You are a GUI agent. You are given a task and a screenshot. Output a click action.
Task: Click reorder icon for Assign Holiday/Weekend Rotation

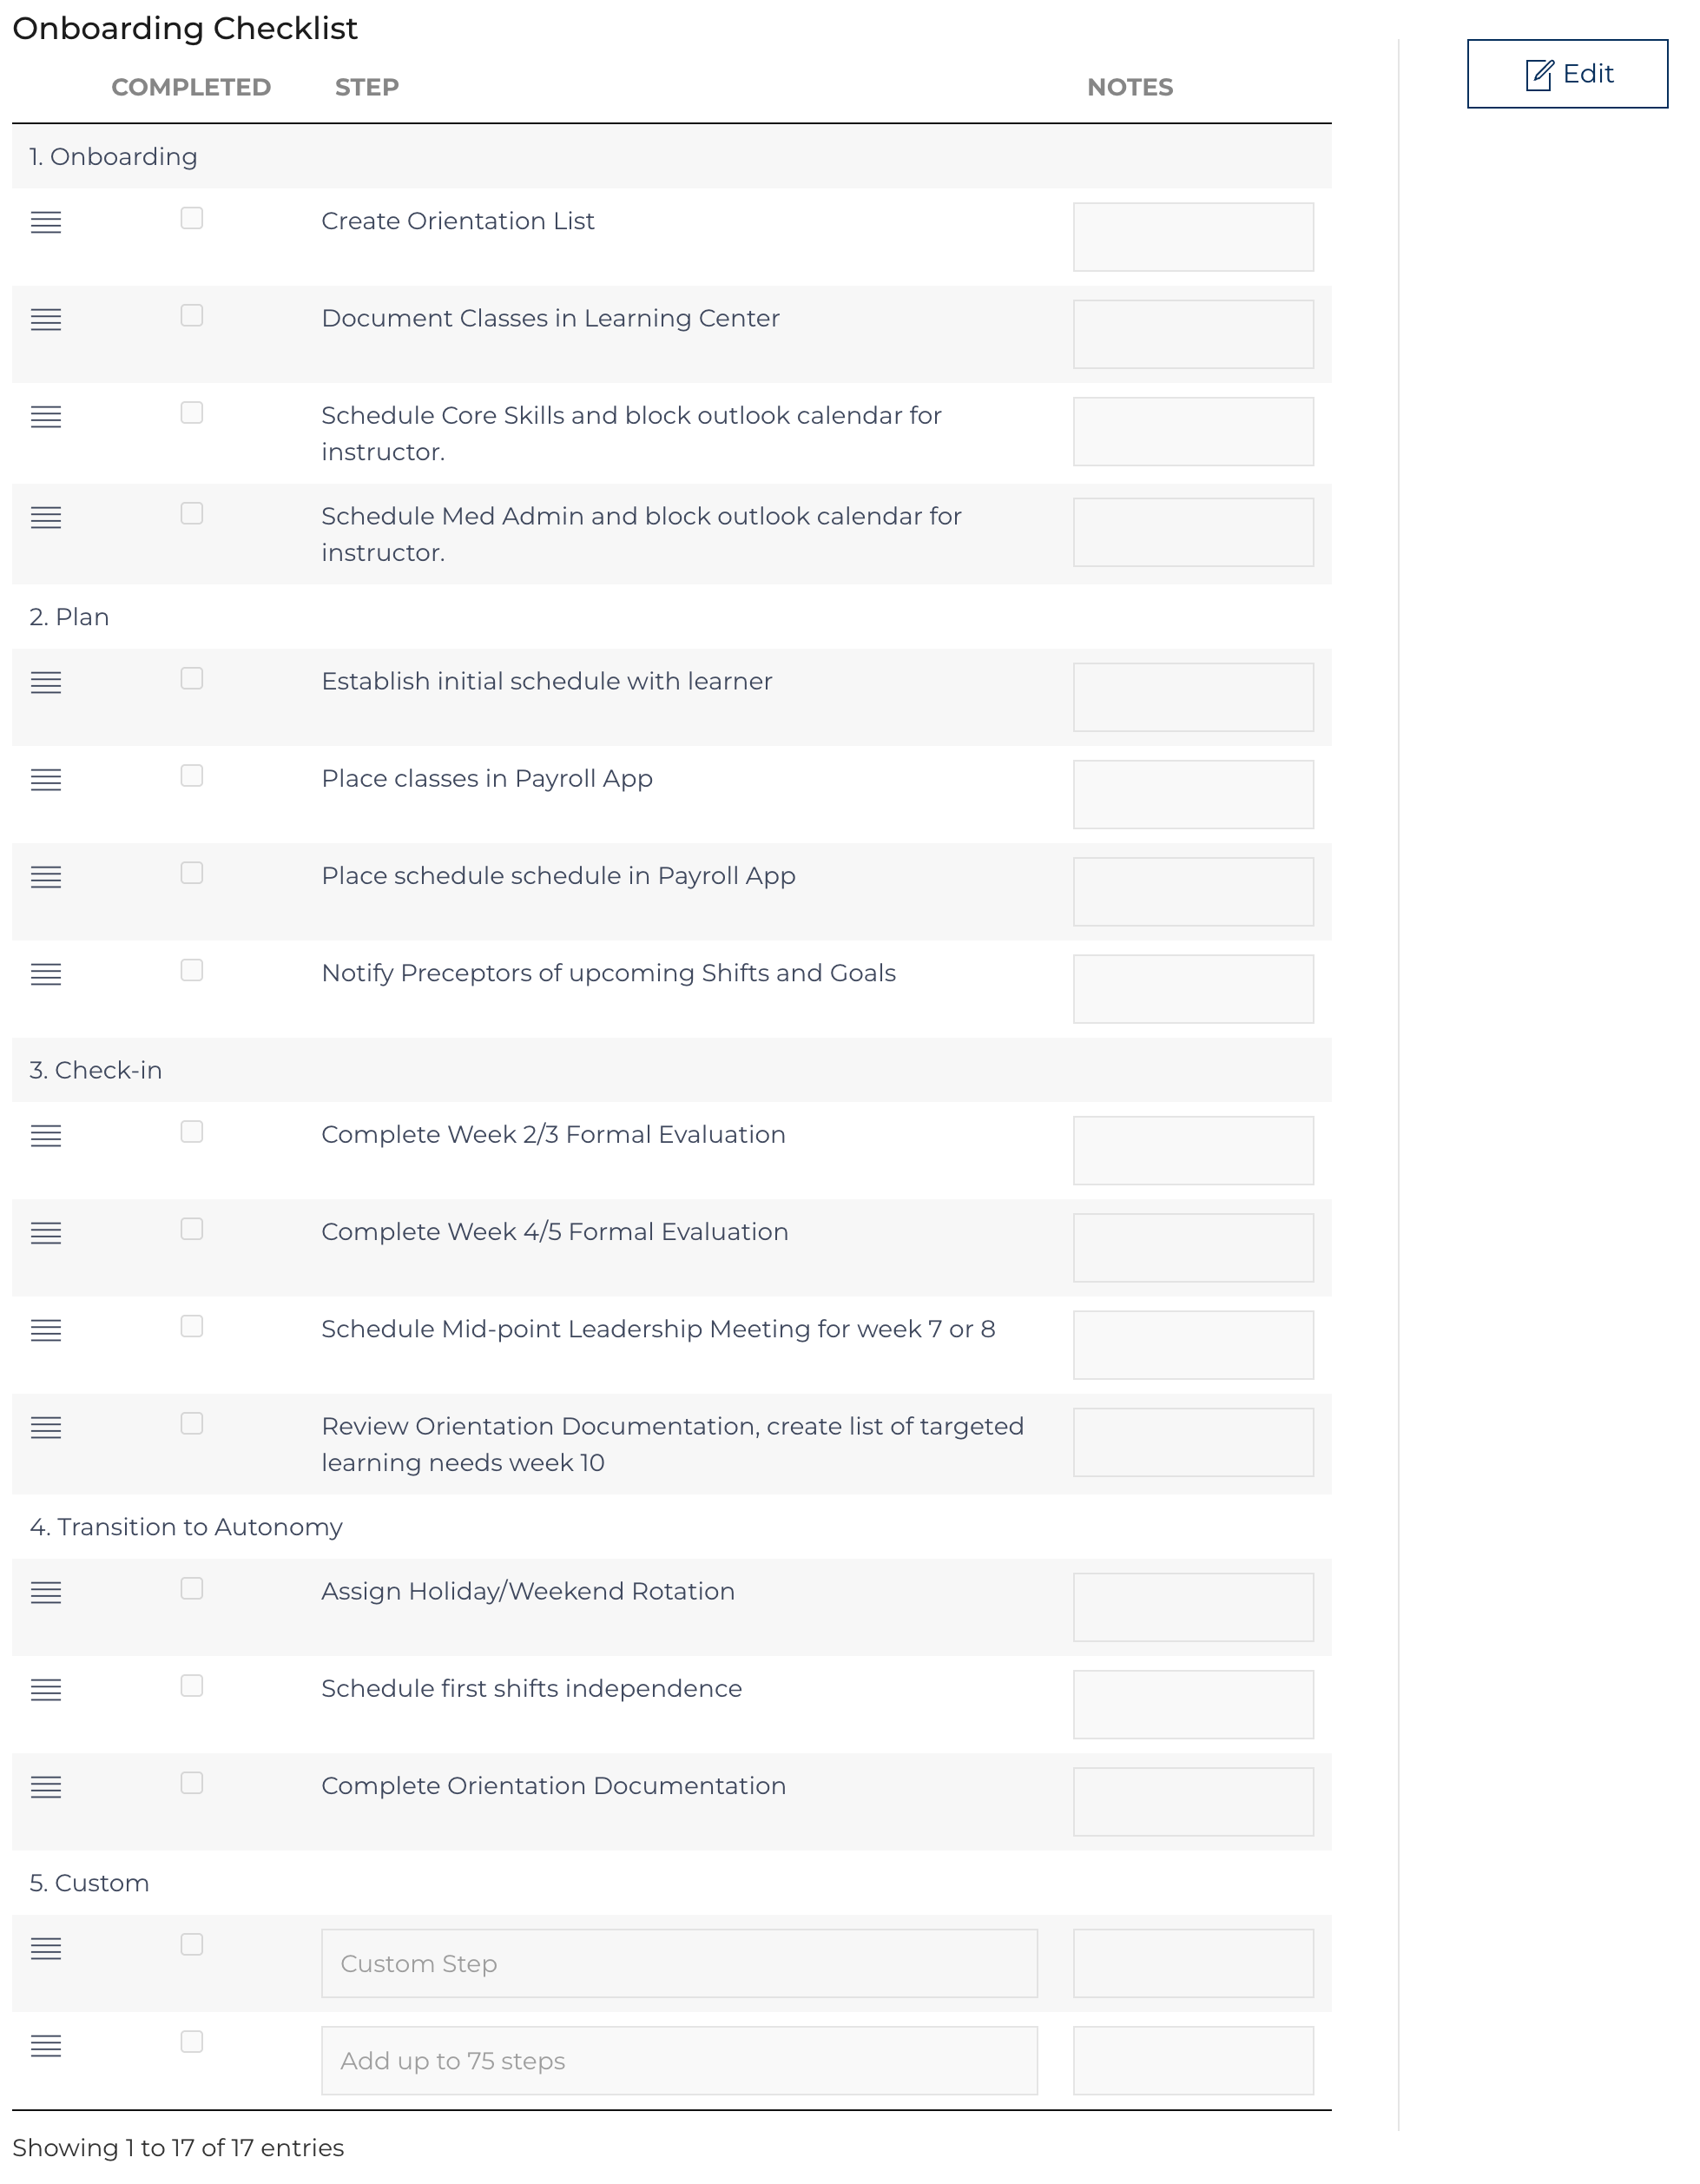click(46, 1592)
